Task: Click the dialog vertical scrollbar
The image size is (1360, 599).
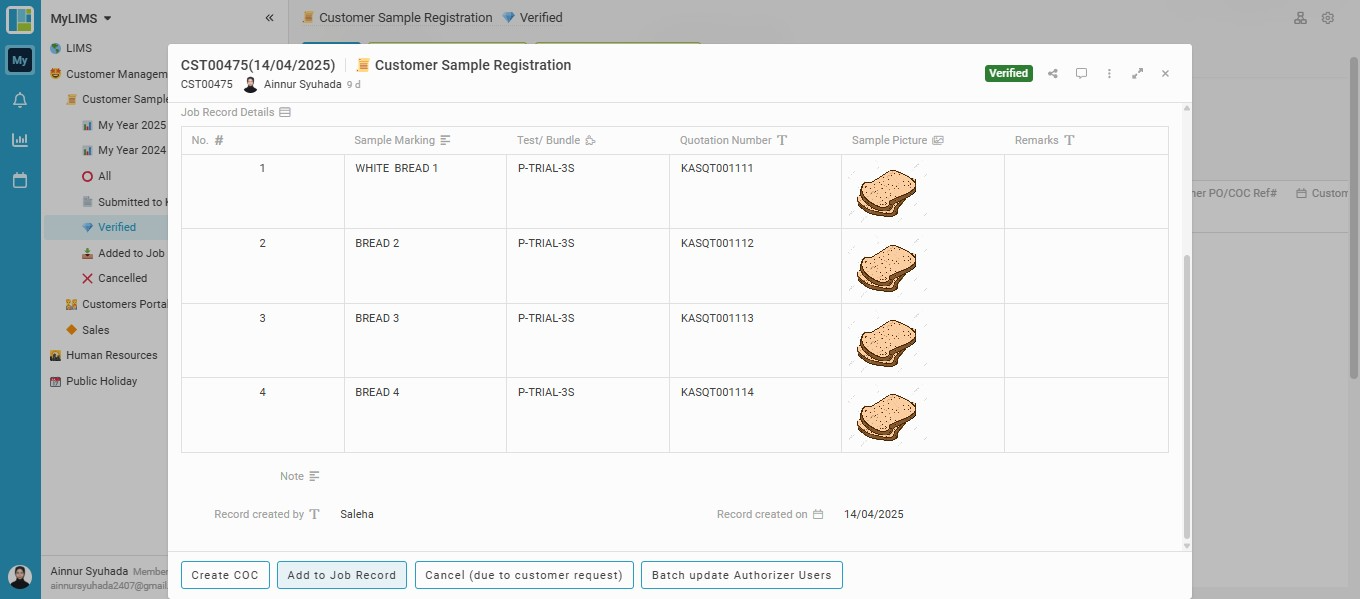Action: pyautogui.click(x=1187, y=396)
